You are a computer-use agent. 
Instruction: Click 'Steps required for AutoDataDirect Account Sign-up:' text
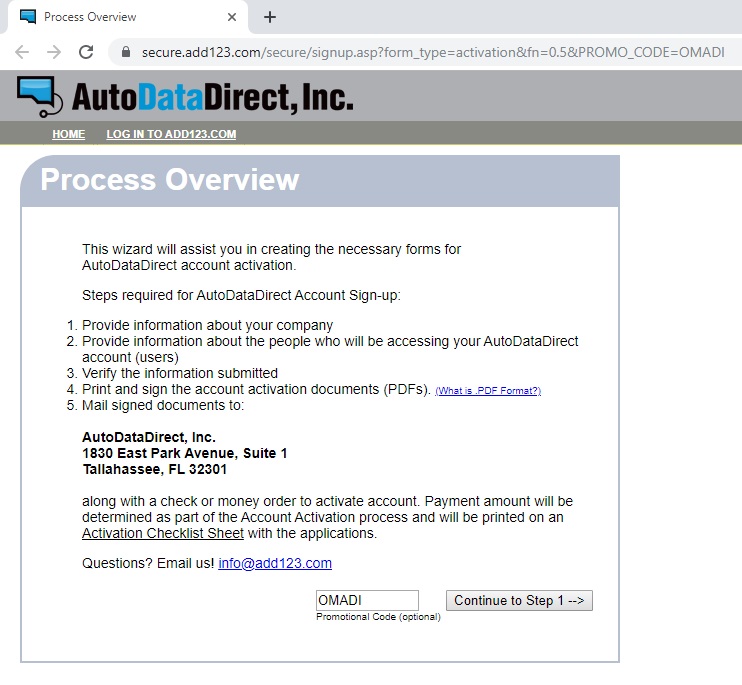(241, 295)
